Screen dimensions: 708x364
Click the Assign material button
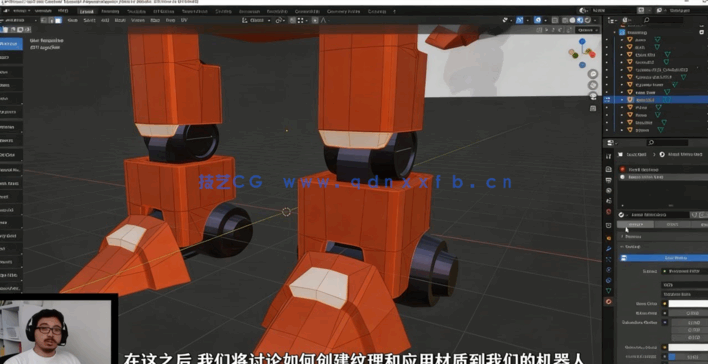[635, 224]
